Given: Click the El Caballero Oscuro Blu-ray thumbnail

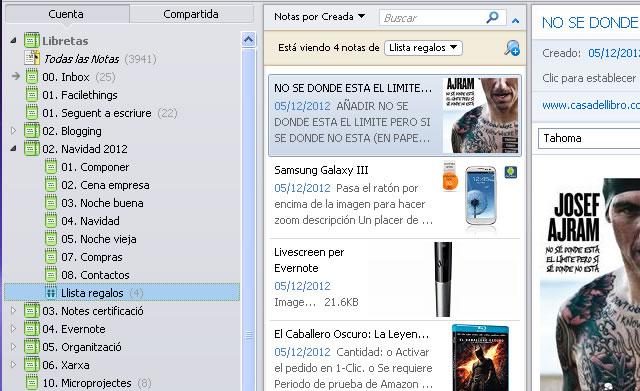Looking at the screenshot, I should tap(480, 358).
